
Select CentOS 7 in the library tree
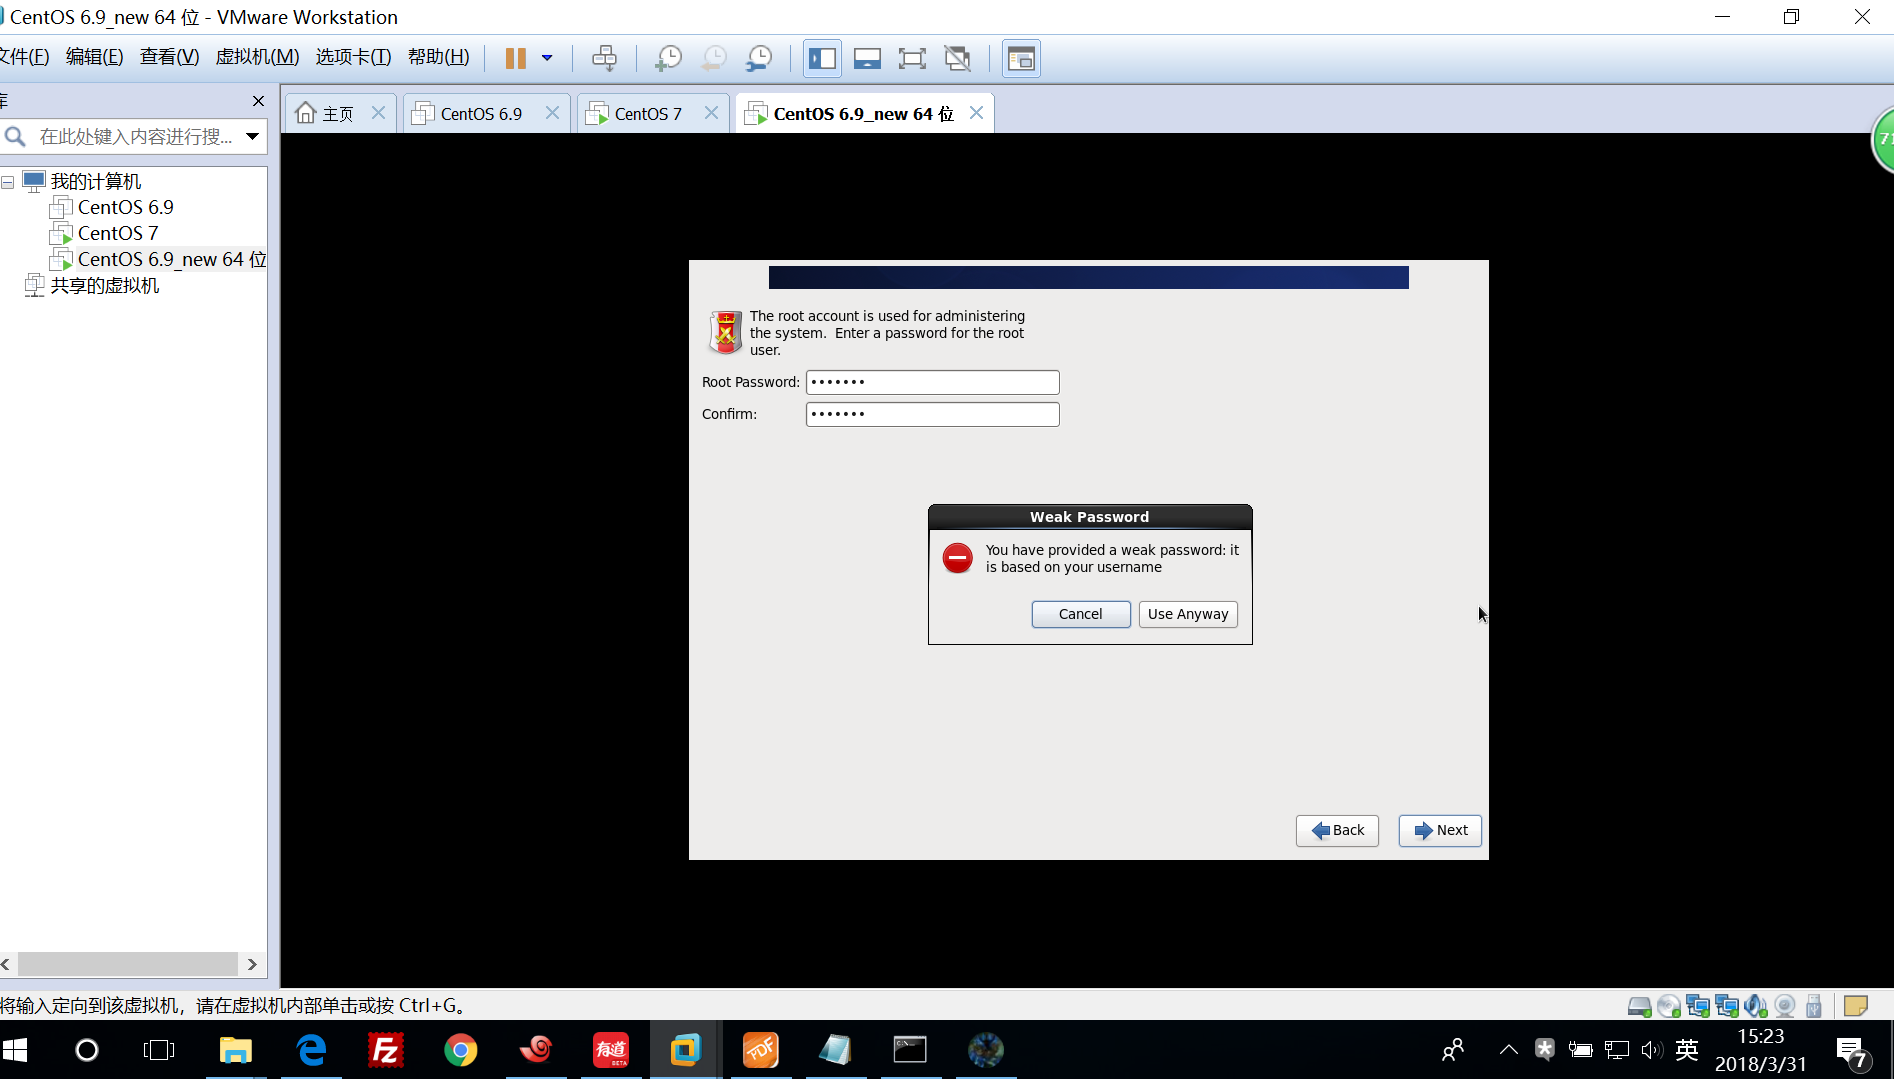click(x=117, y=233)
